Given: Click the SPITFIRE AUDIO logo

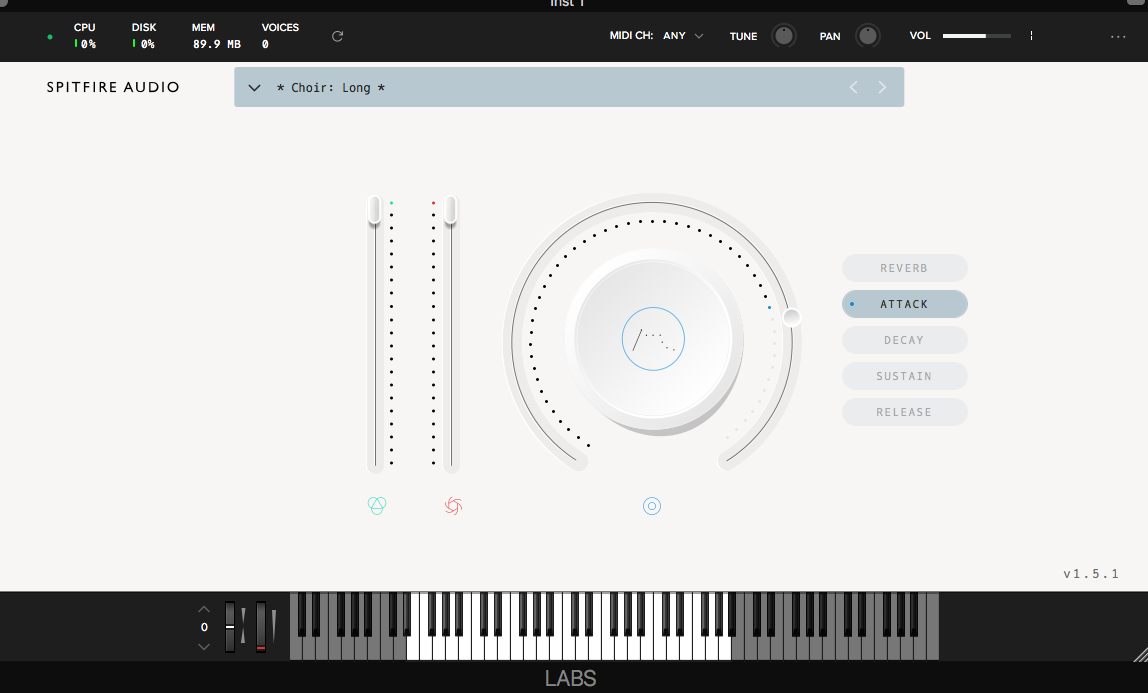Looking at the screenshot, I should (x=113, y=87).
